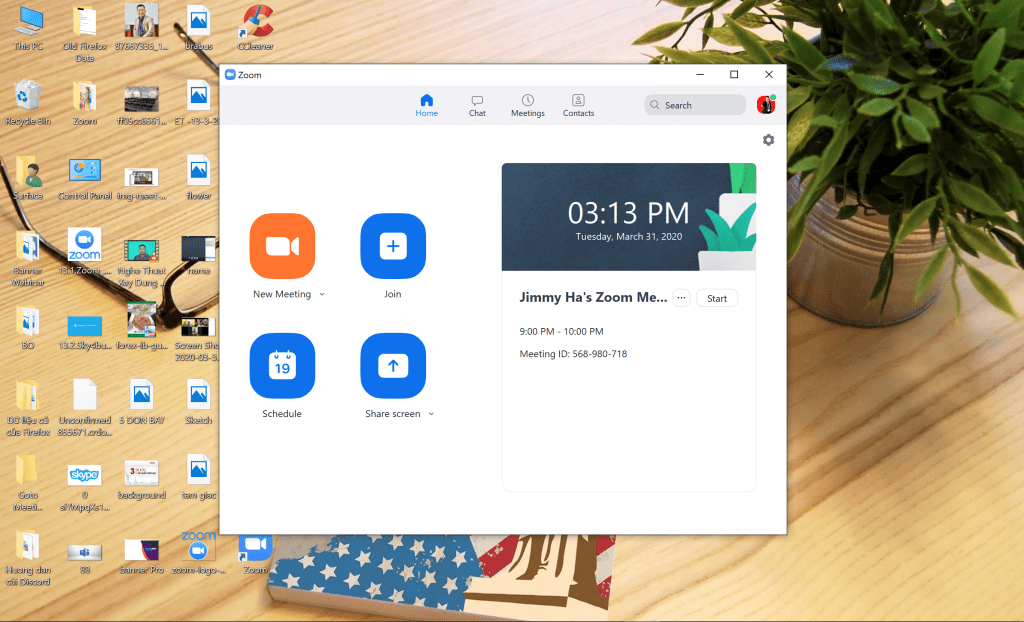
Task: Select the Skype desktop icon
Action: 84,474
